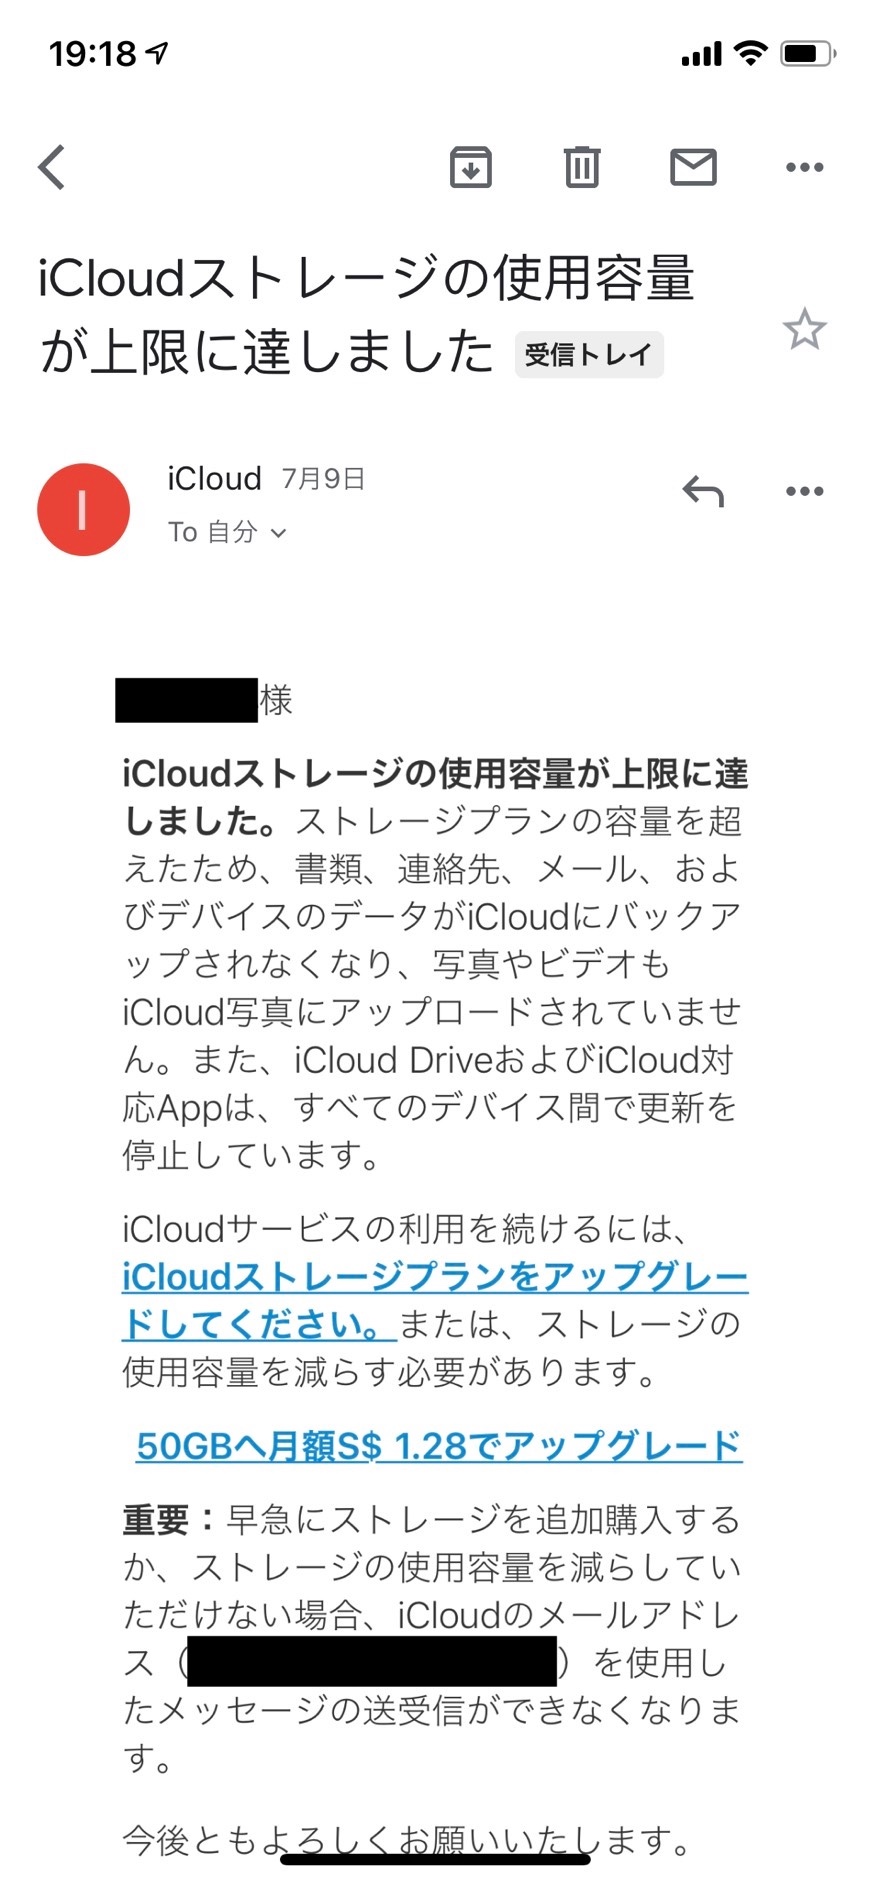Tap the red iCloud sender avatar
Screen dimensions: 870x1884
[x=83, y=509]
